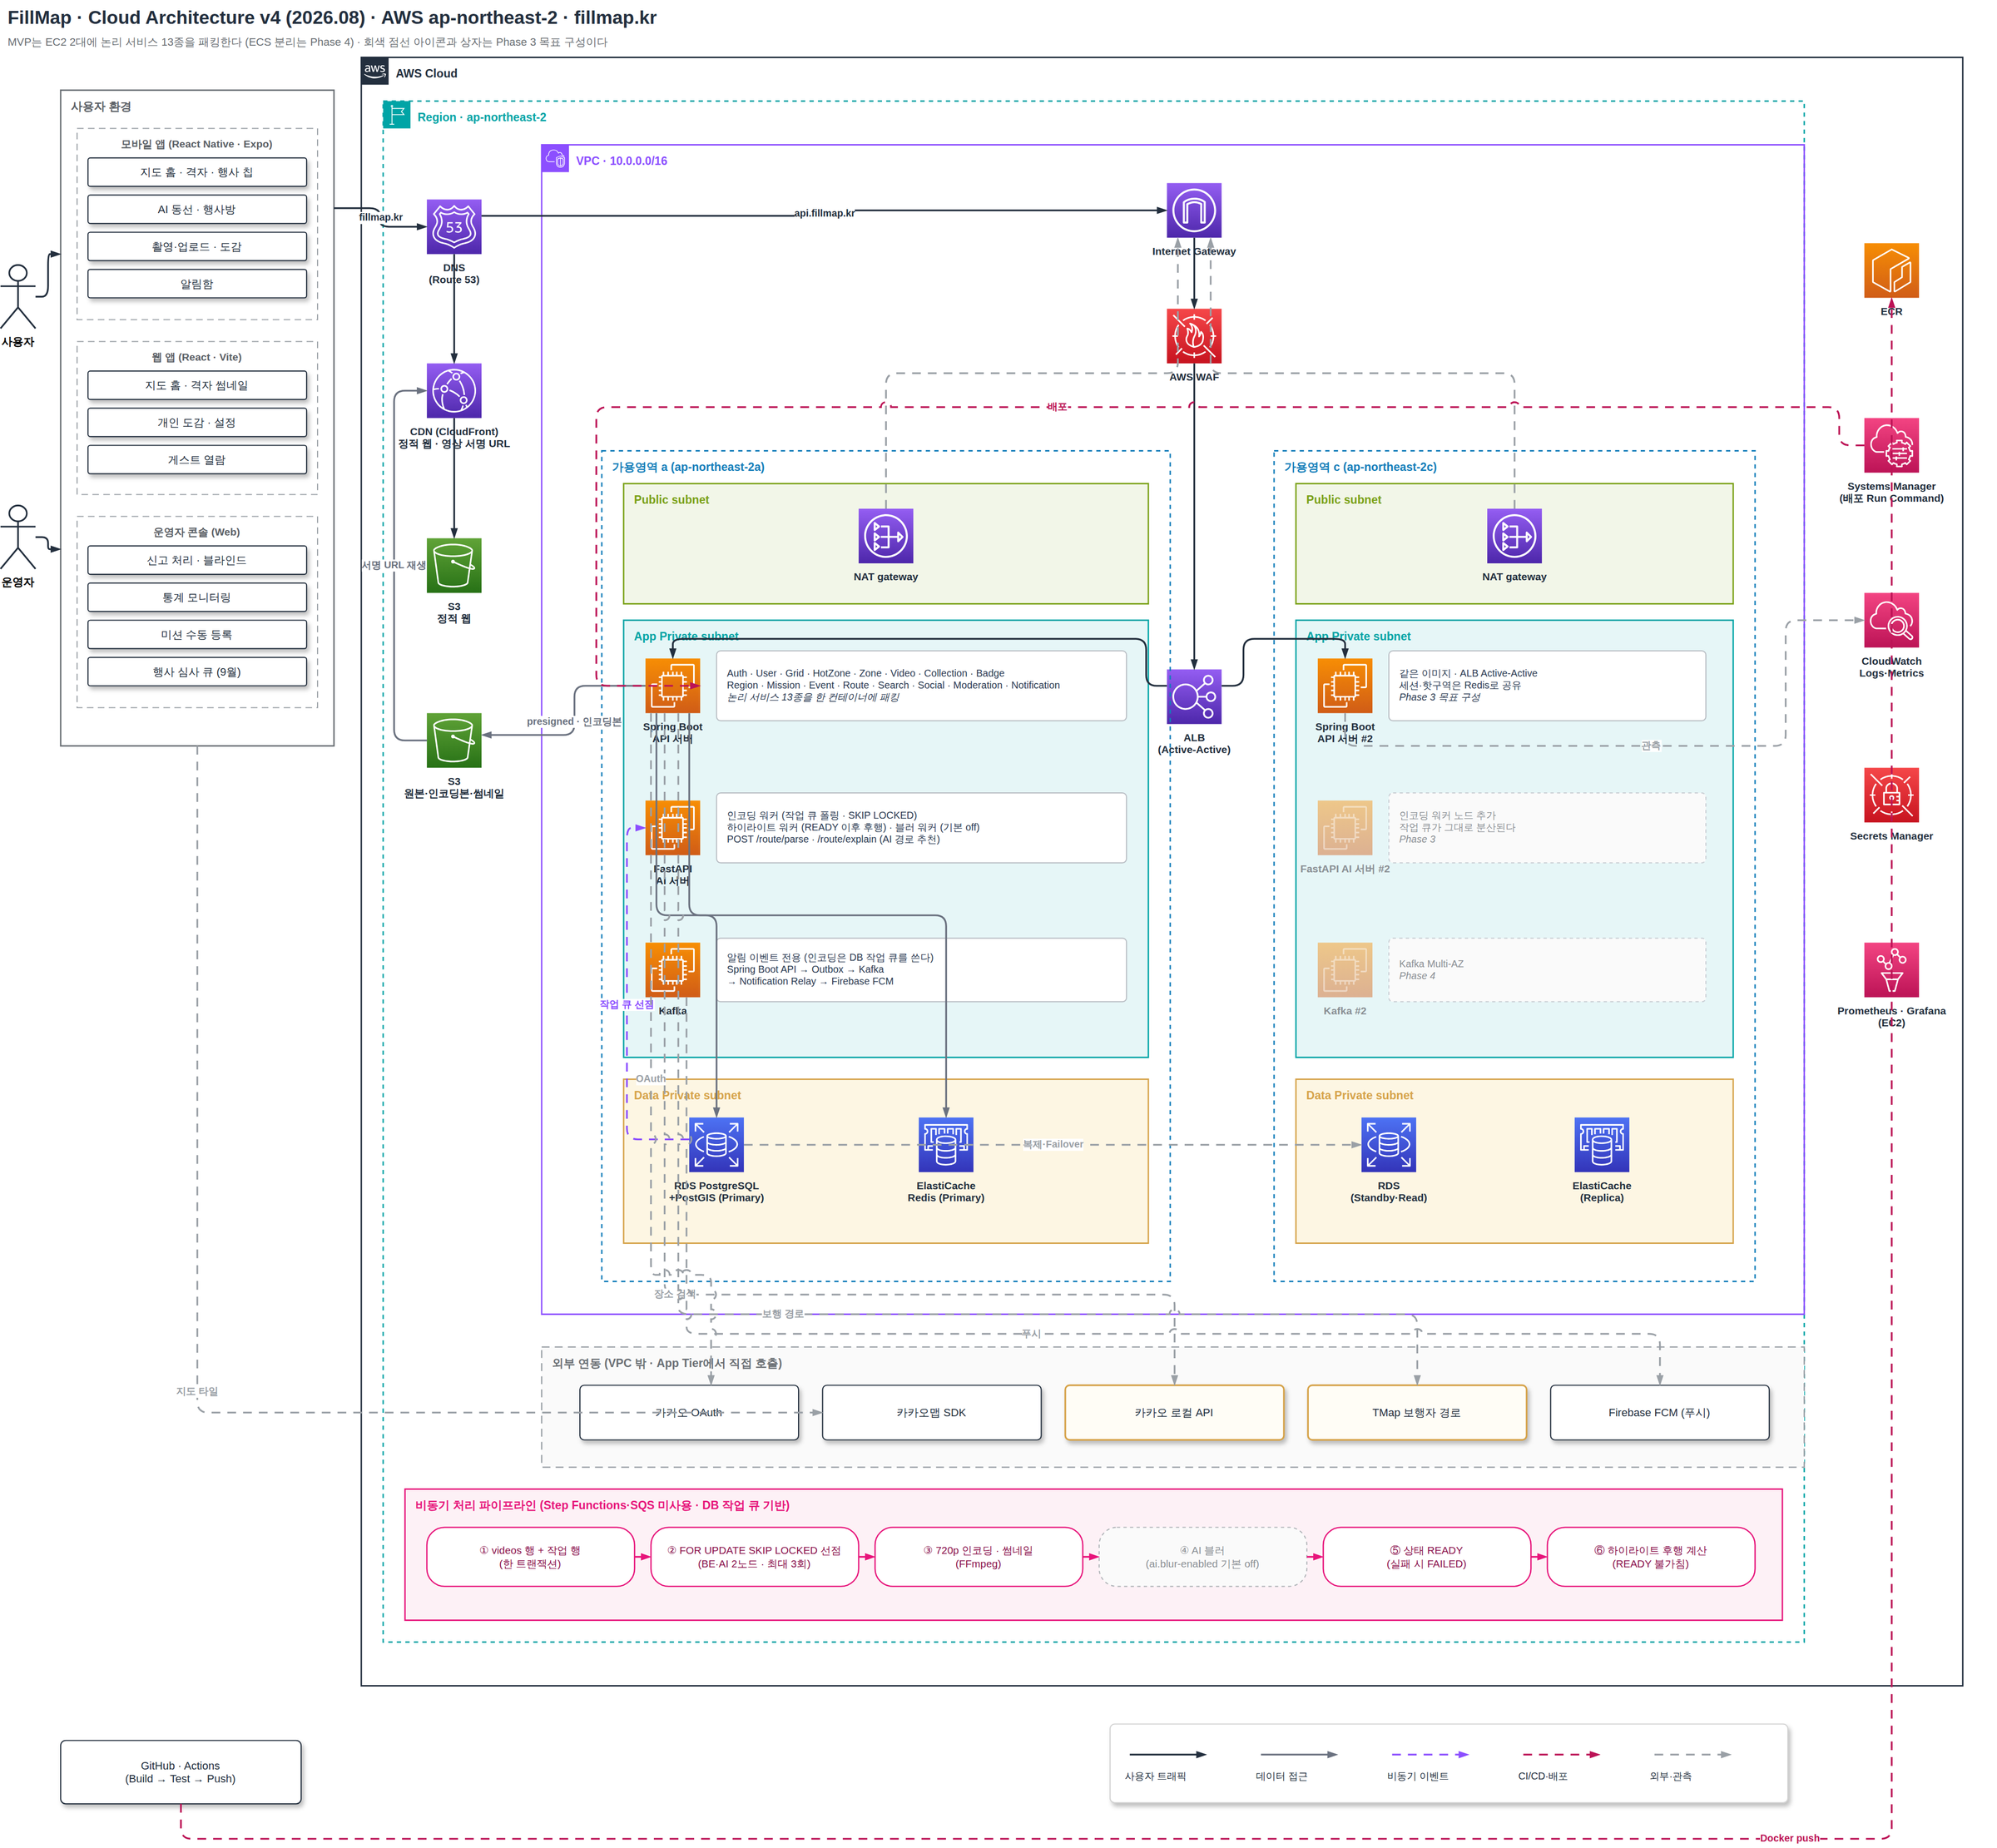The height and width of the screenshot is (1848, 1997).
Task: Select the RDS Standby-Read icon
Action: coord(1389,1145)
